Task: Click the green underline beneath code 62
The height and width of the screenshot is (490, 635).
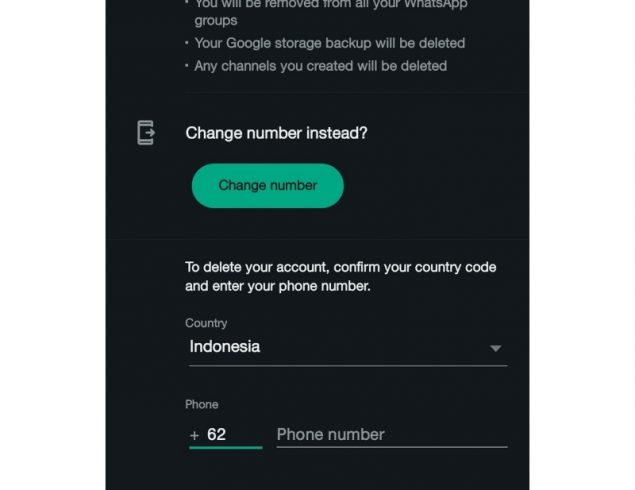Action: (226, 447)
